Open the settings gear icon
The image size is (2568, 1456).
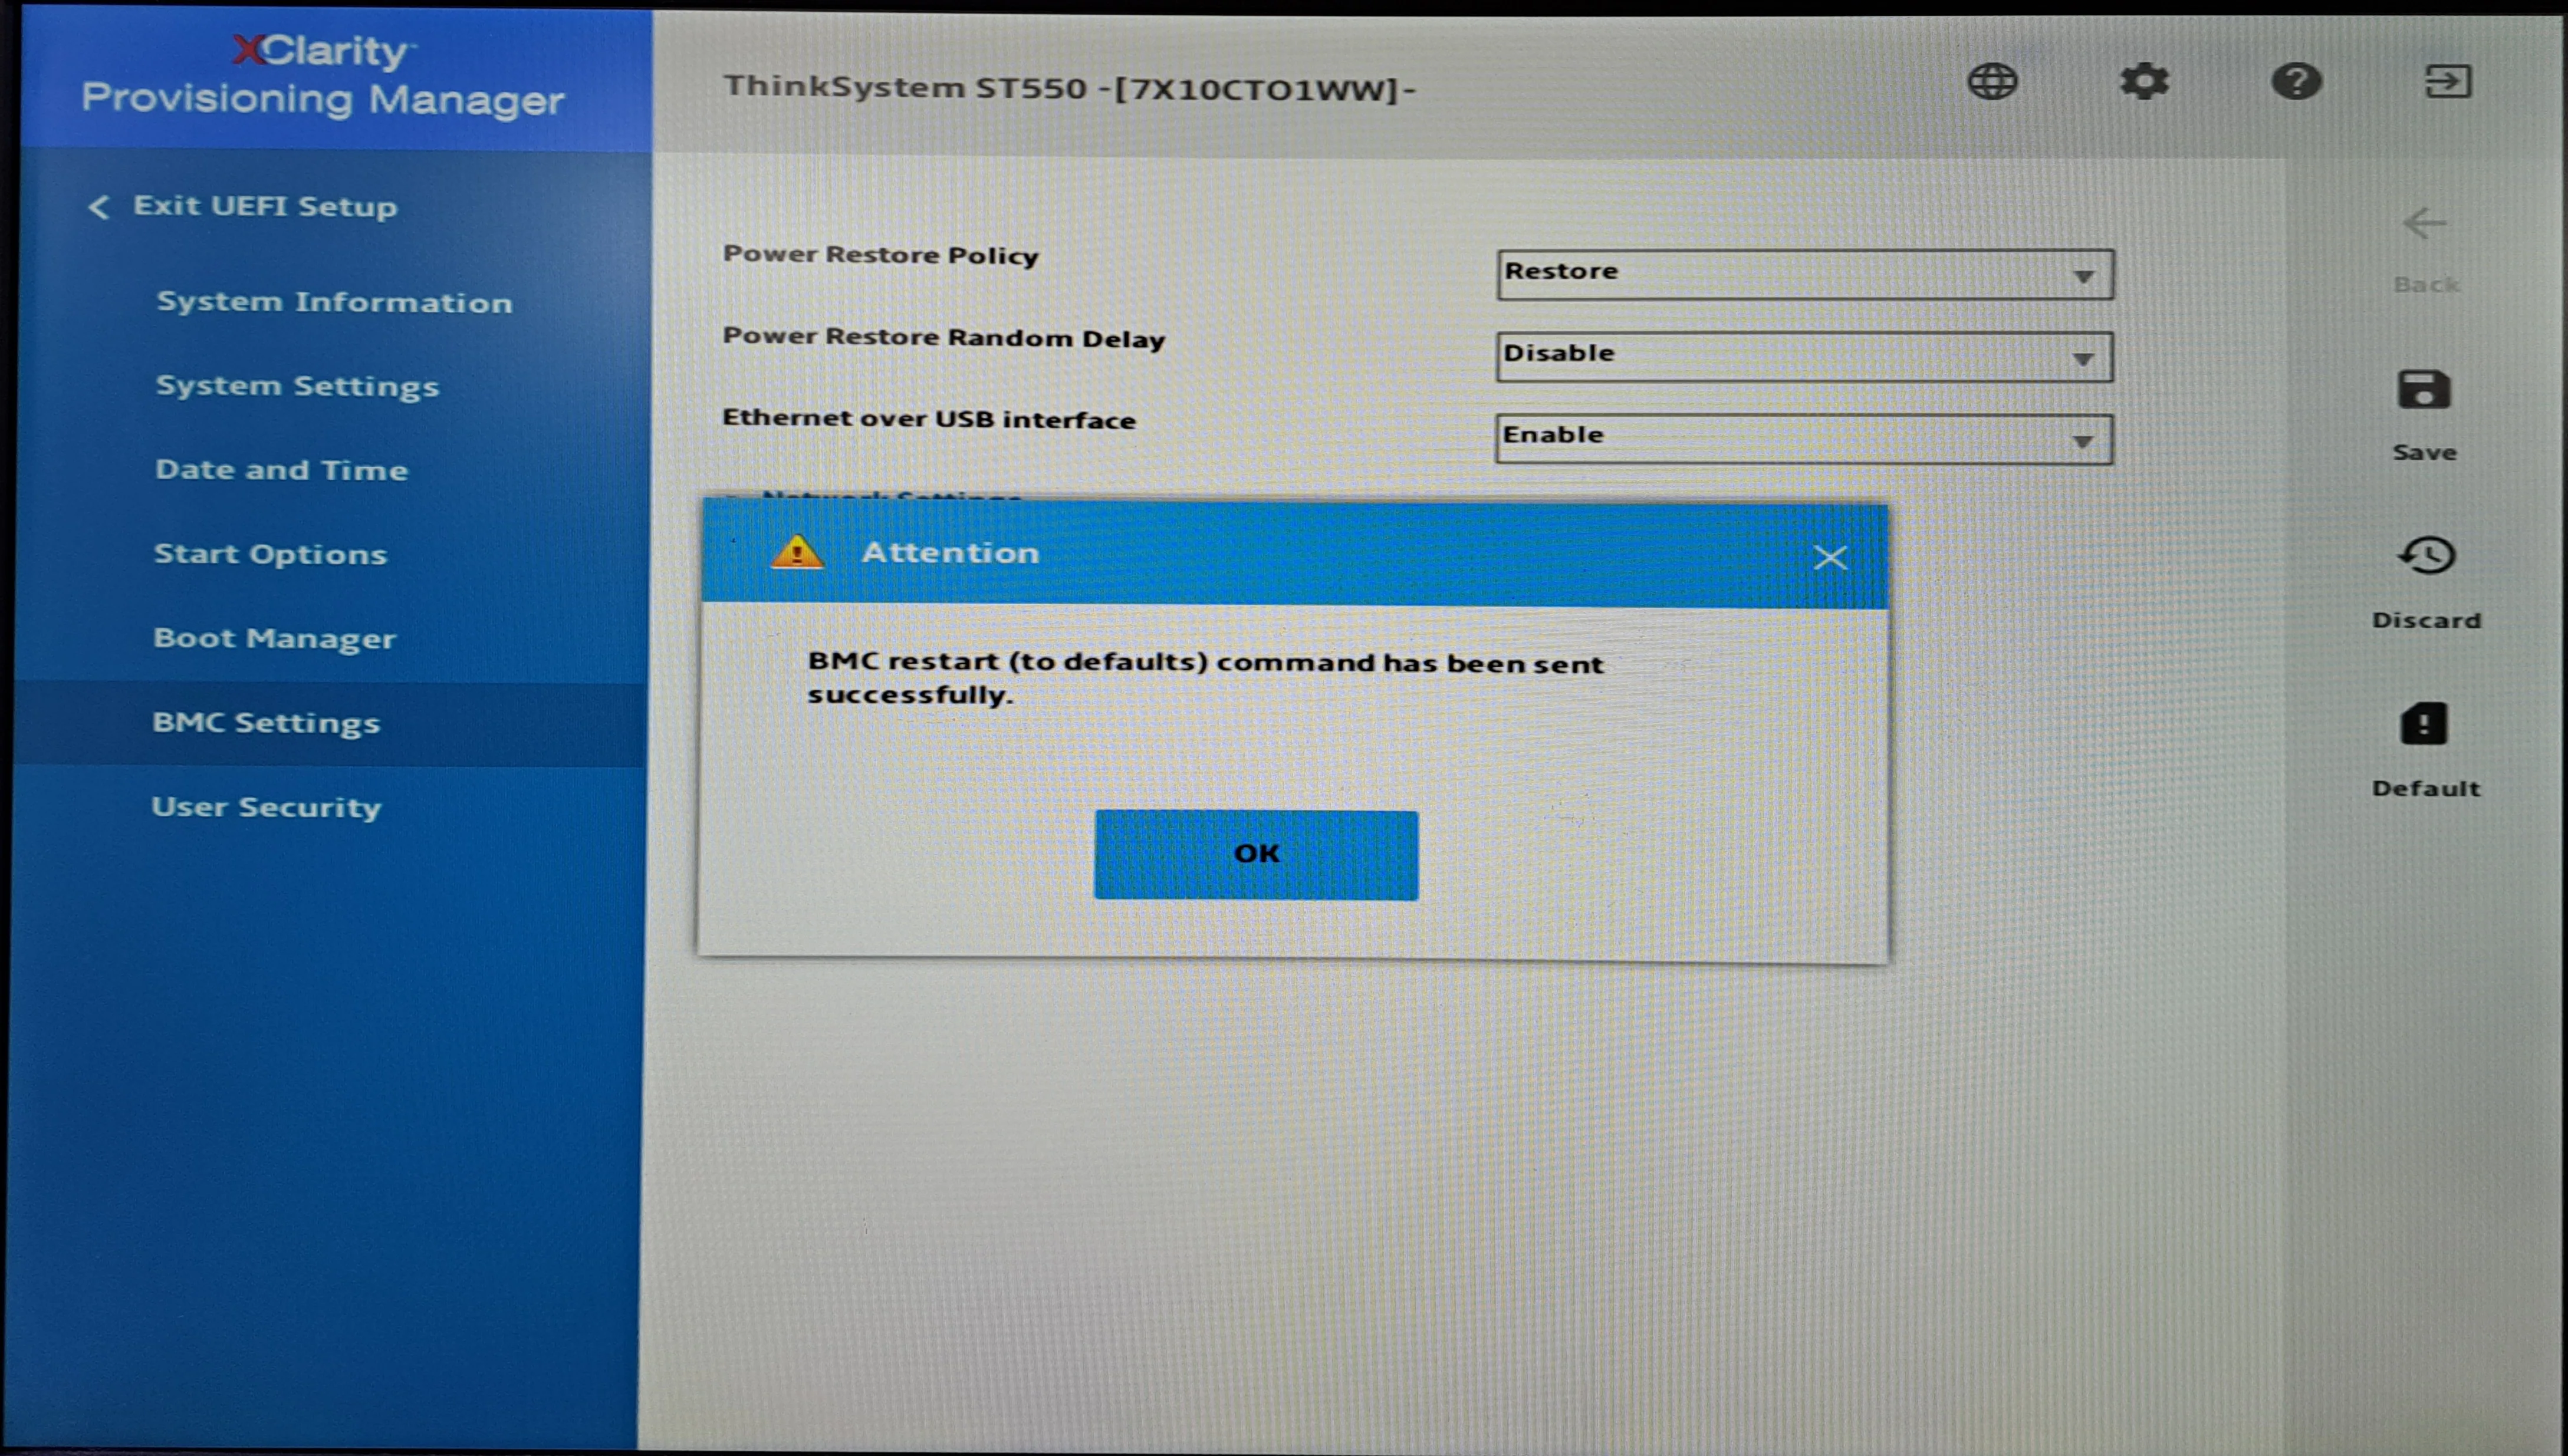pos(2144,81)
